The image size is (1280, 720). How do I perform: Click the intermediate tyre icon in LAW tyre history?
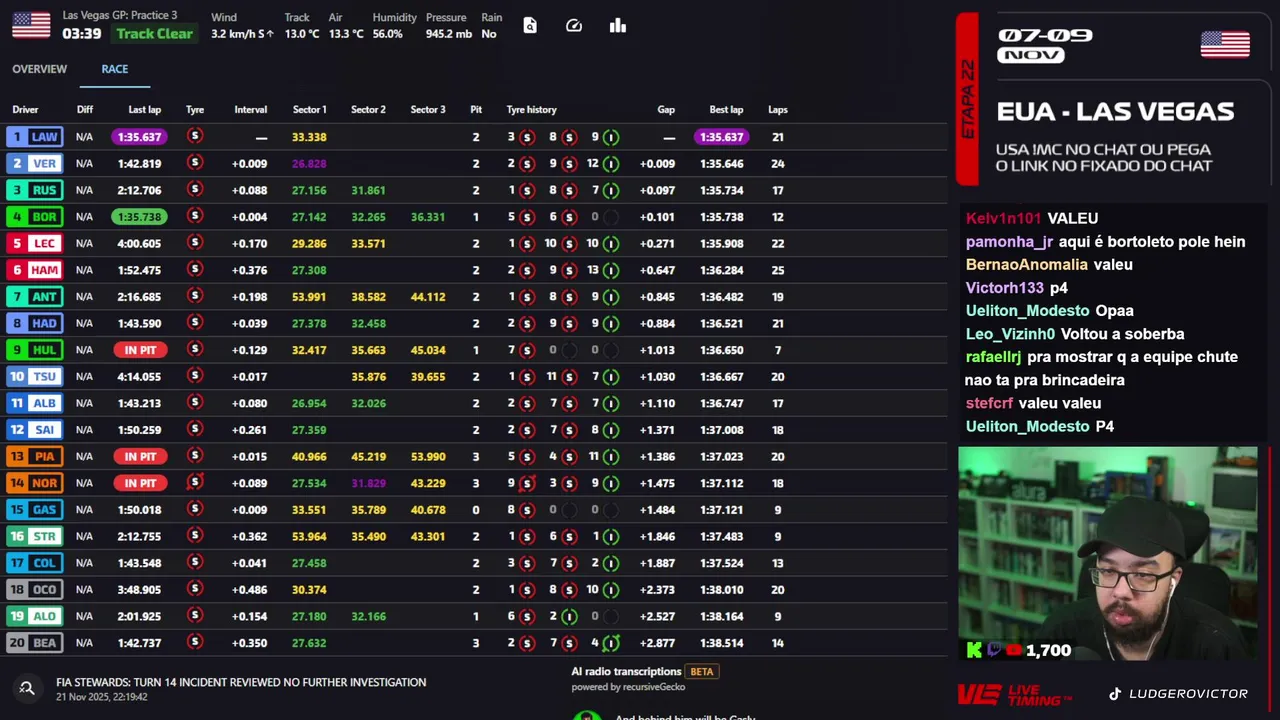(611, 137)
